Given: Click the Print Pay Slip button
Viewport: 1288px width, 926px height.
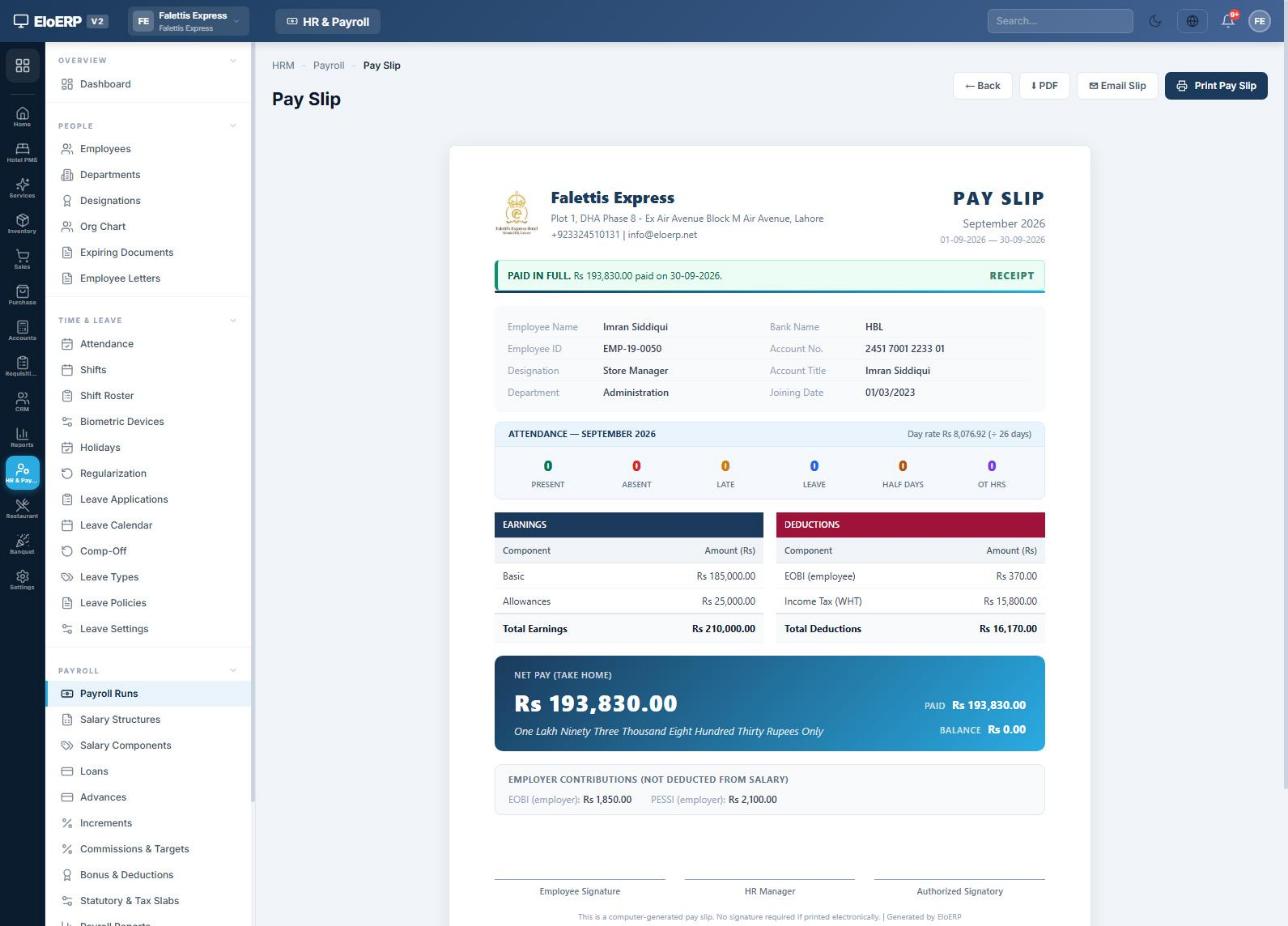Looking at the screenshot, I should tap(1216, 86).
